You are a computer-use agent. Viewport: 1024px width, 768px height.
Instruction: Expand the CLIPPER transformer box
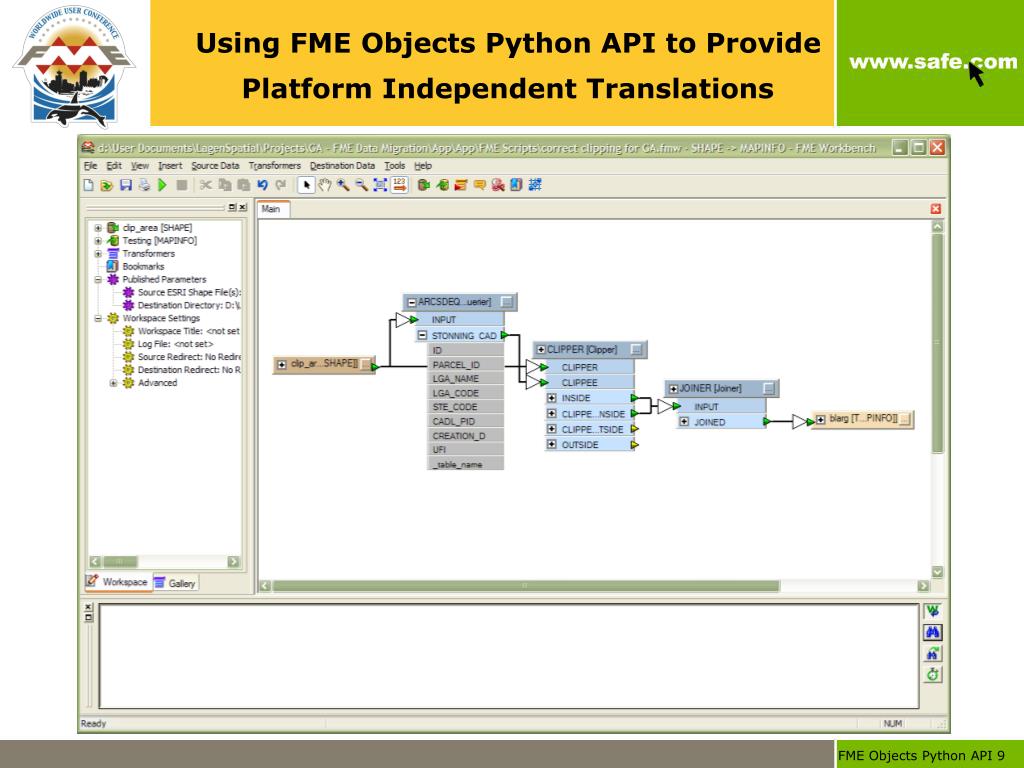pos(541,350)
